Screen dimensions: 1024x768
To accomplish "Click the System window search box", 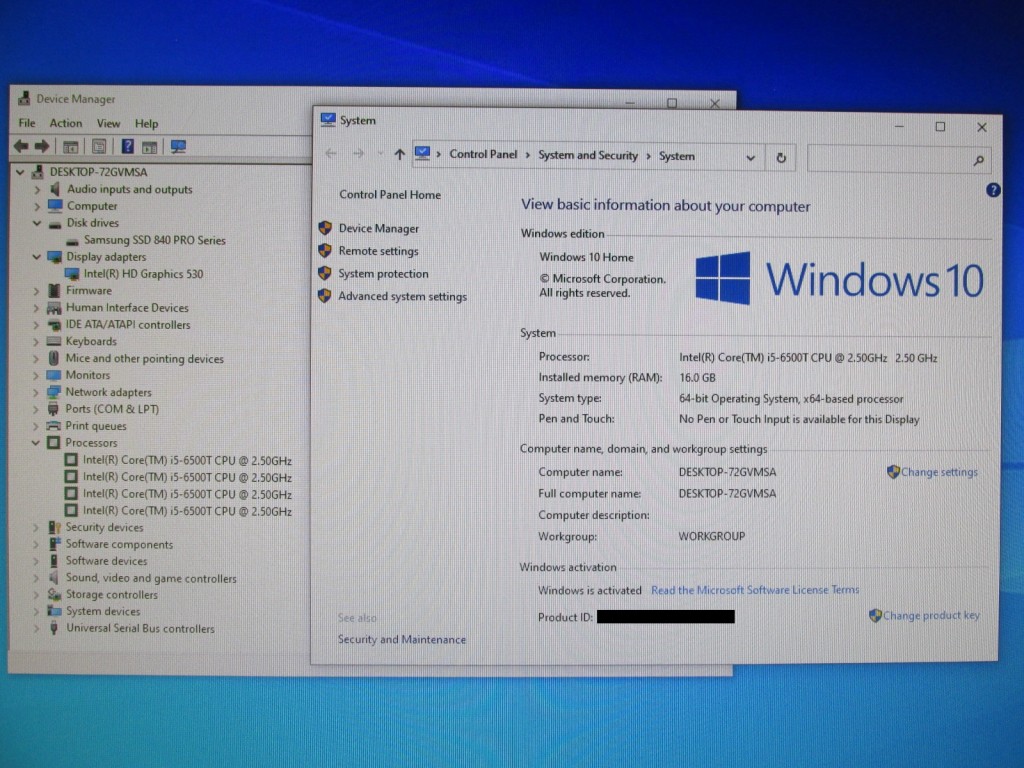I will [898, 159].
